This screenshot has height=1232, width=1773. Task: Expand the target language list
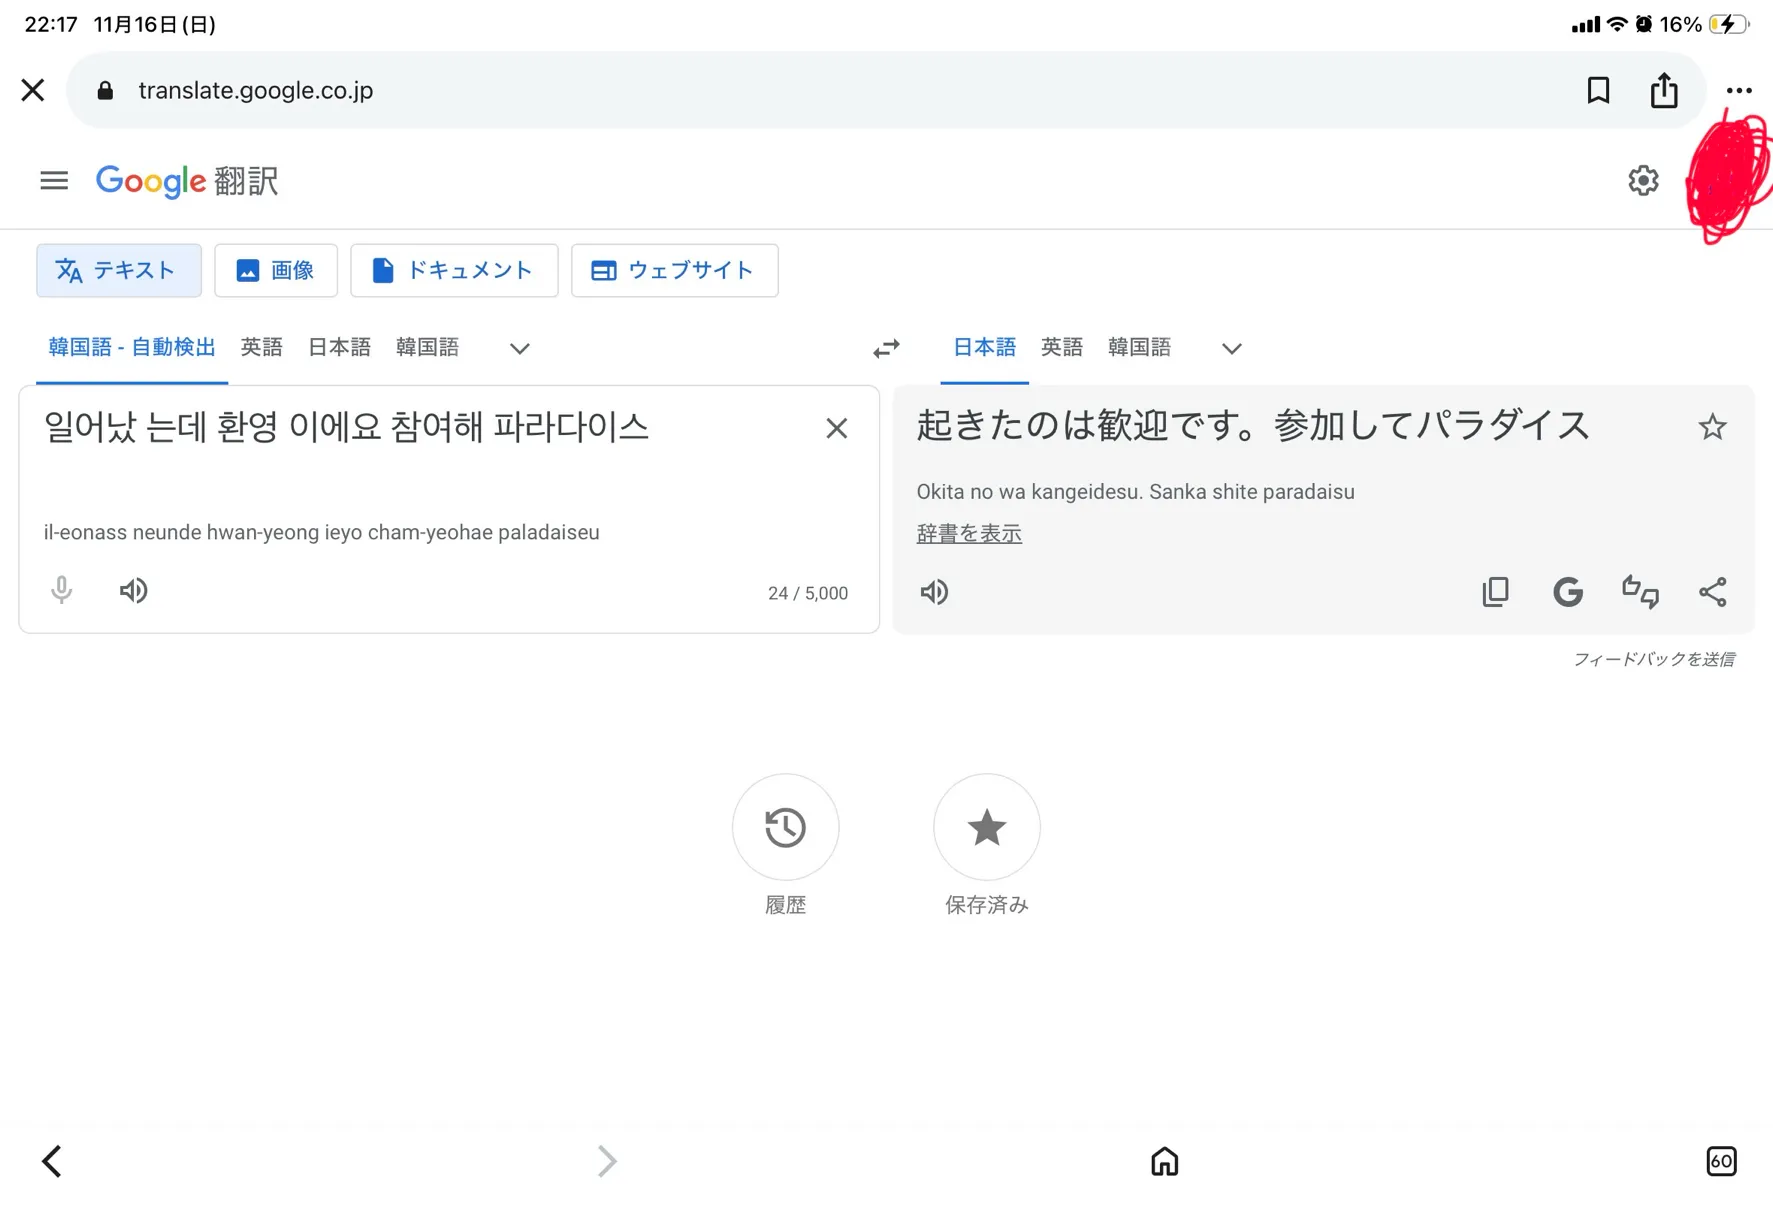coord(1231,348)
